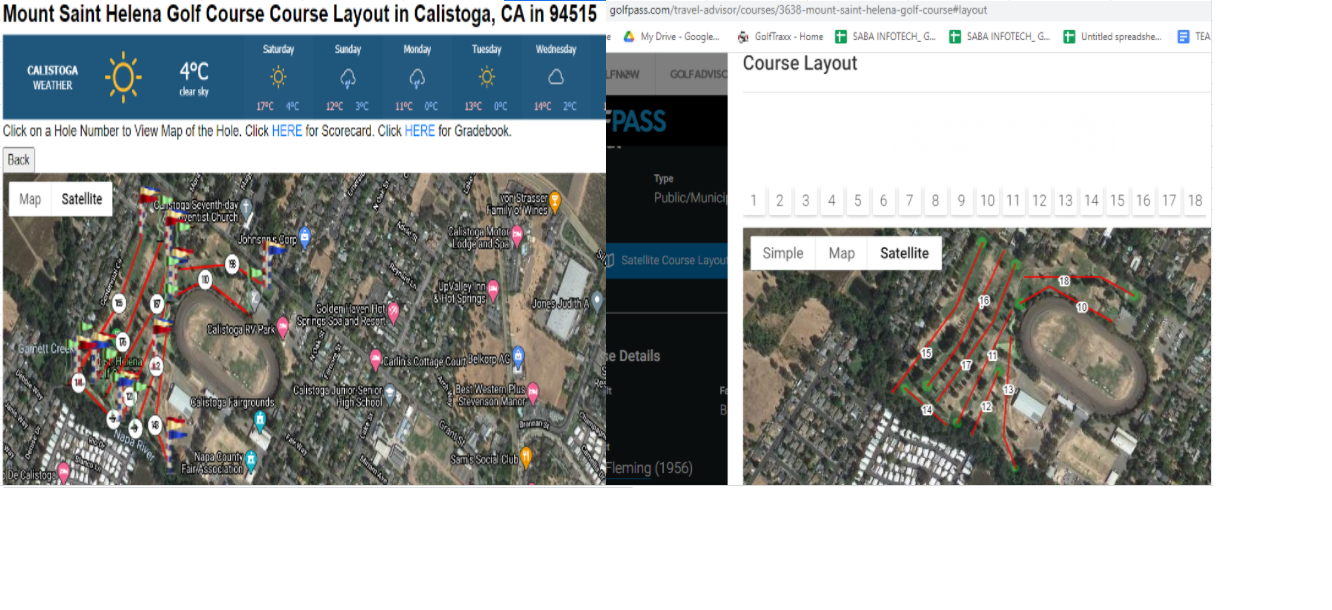This screenshot has width=1332, height=610.
Task: Click the Sam's Social Club pin
Action: tap(527, 456)
